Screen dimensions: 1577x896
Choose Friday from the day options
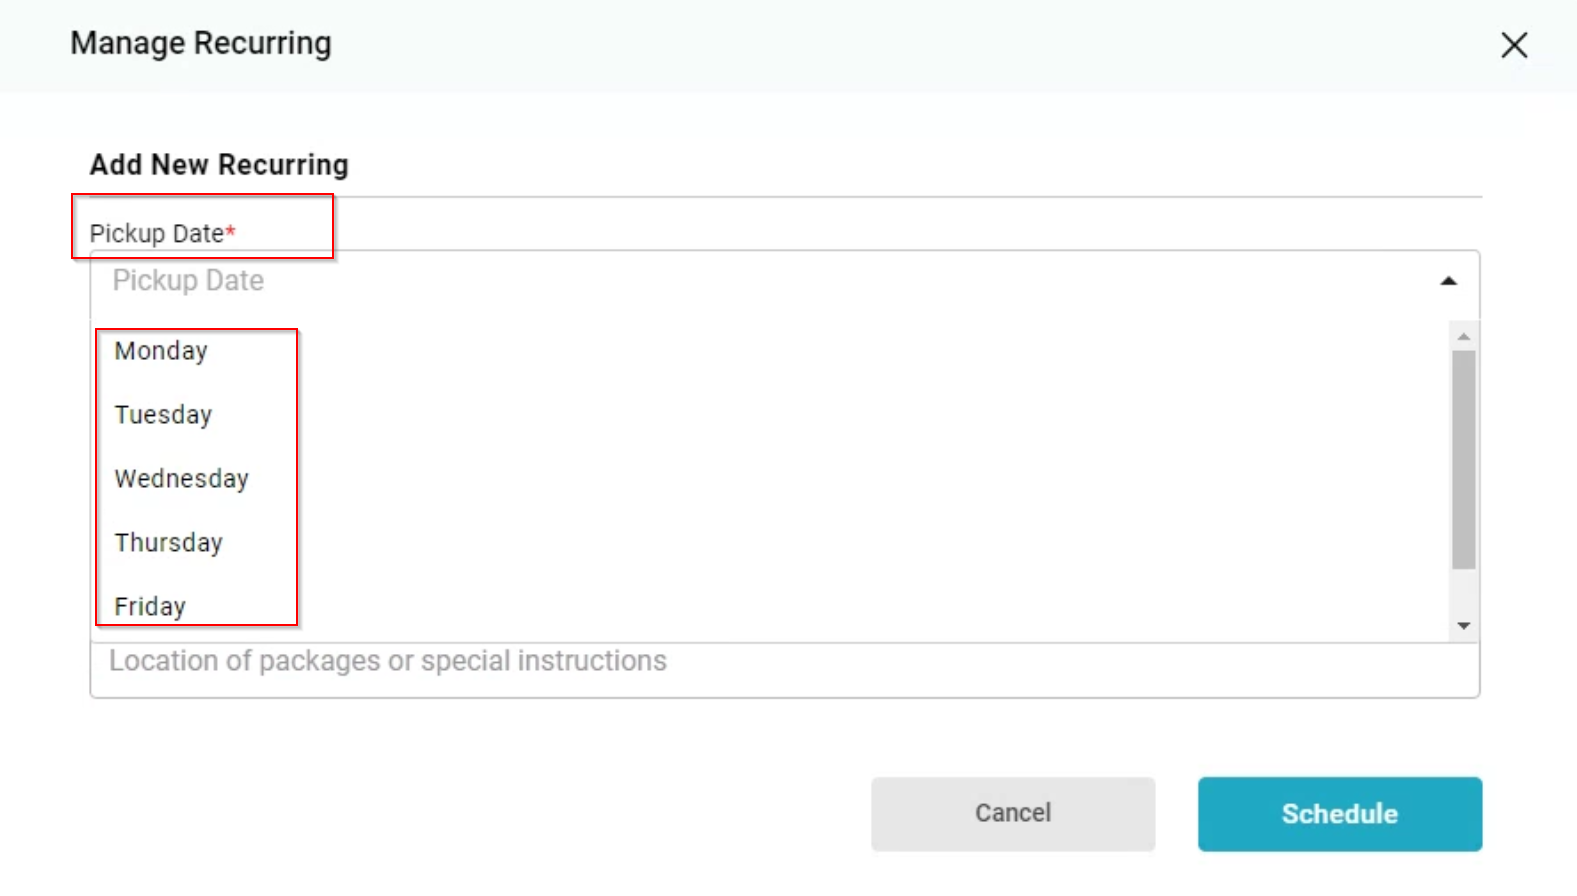[150, 606]
